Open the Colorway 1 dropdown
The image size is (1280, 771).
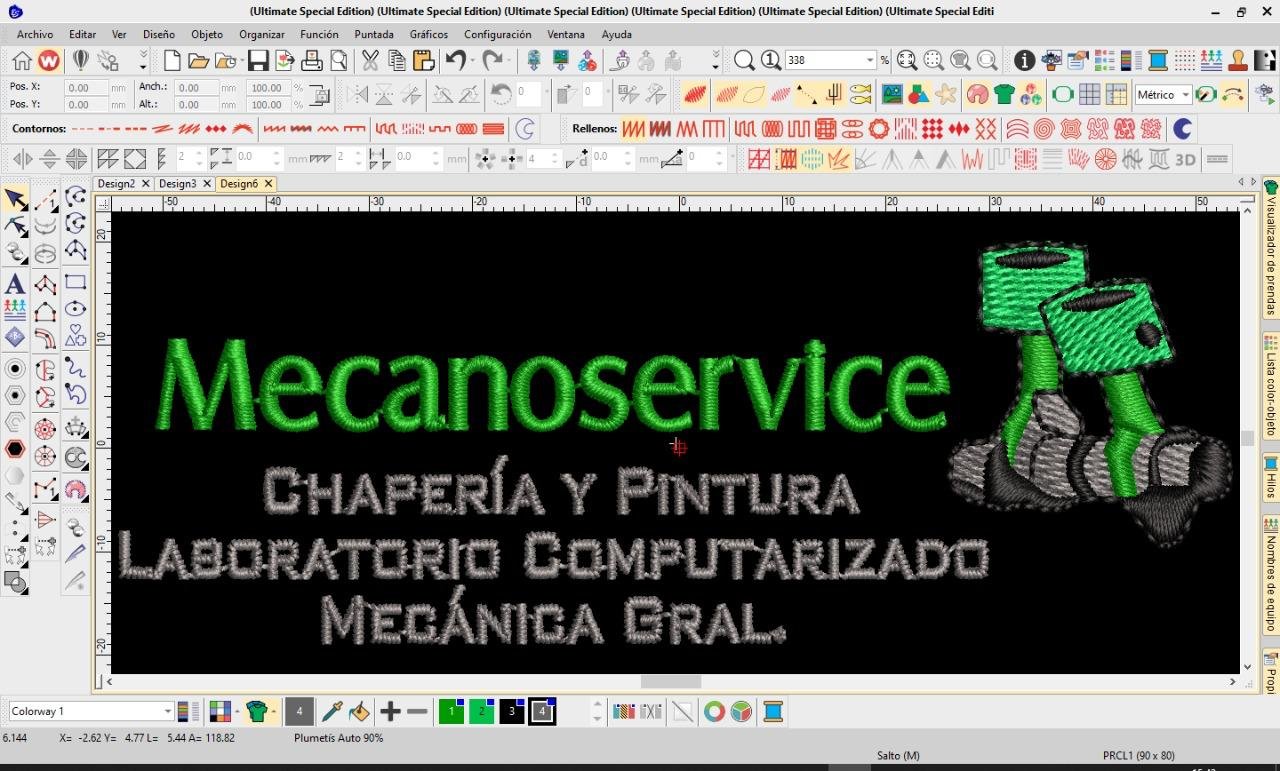click(167, 712)
